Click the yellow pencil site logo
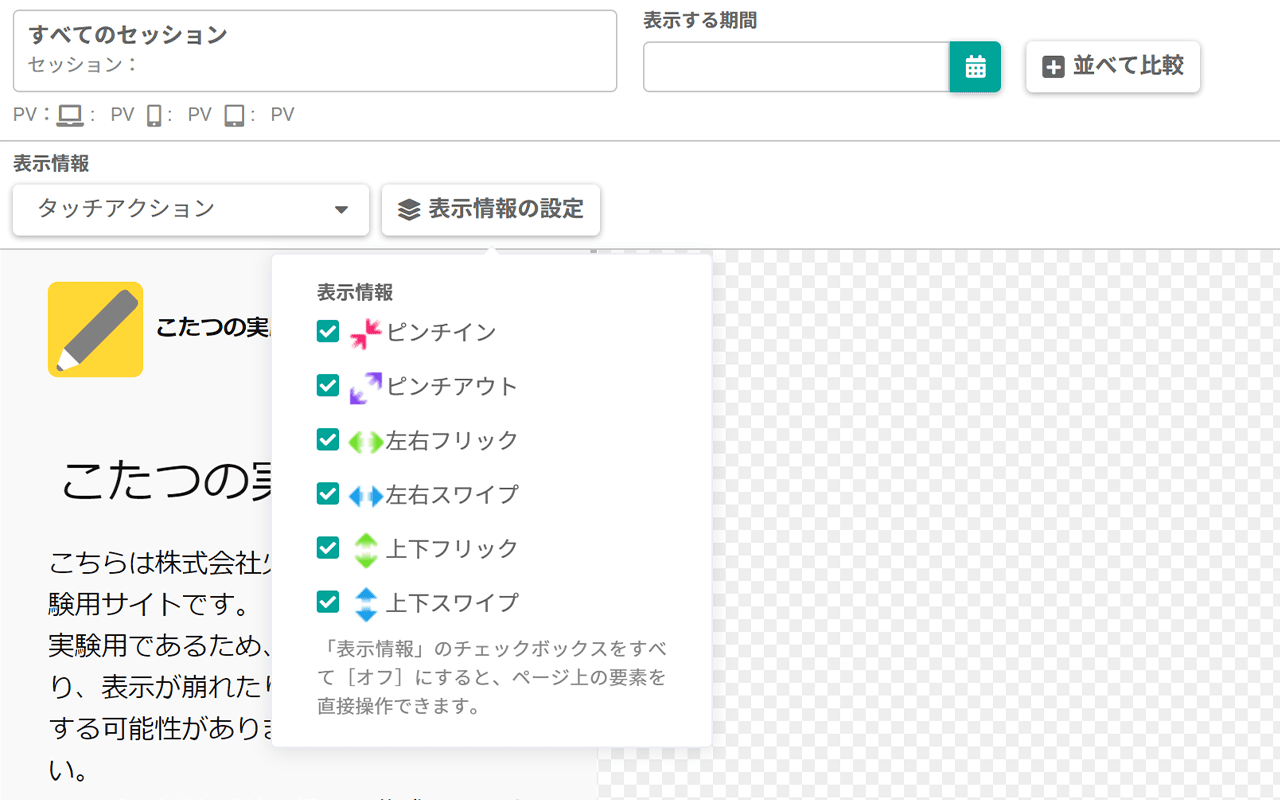This screenshot has width=1280, height=800. 95,329
